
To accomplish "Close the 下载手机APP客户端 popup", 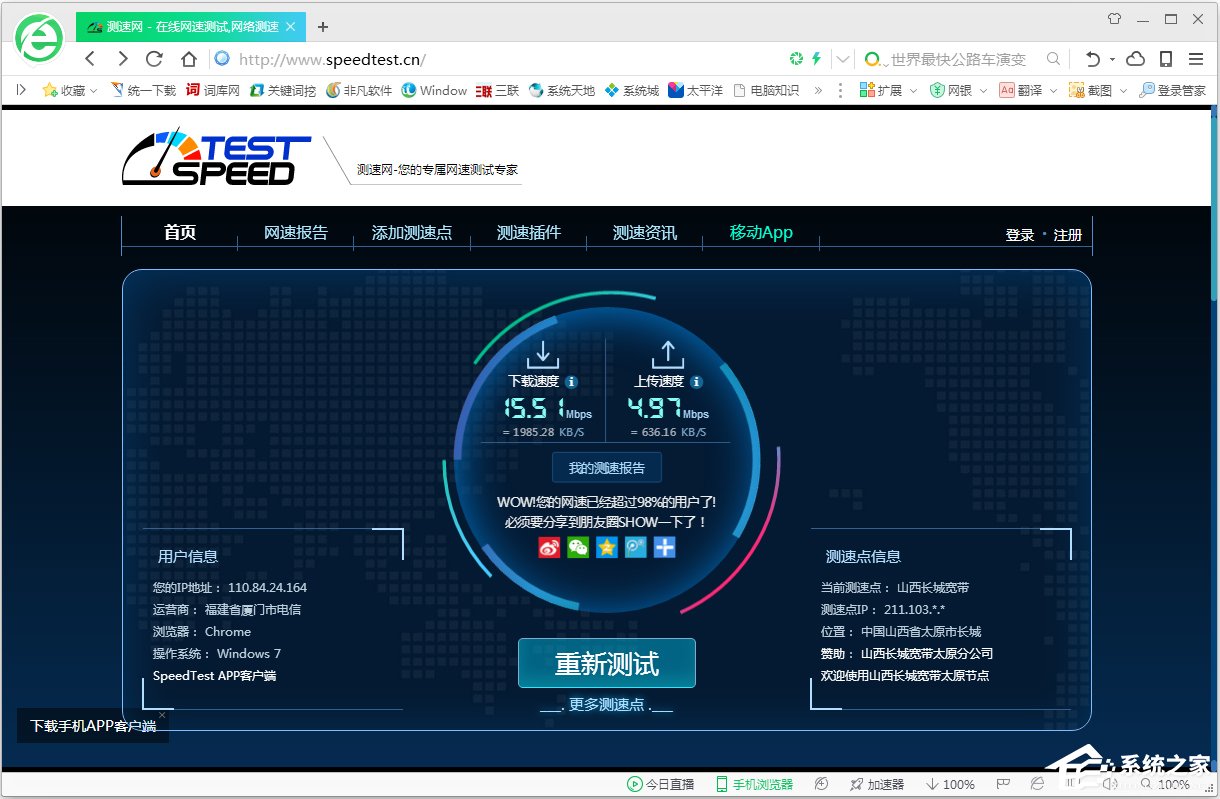I will [161, 715].
